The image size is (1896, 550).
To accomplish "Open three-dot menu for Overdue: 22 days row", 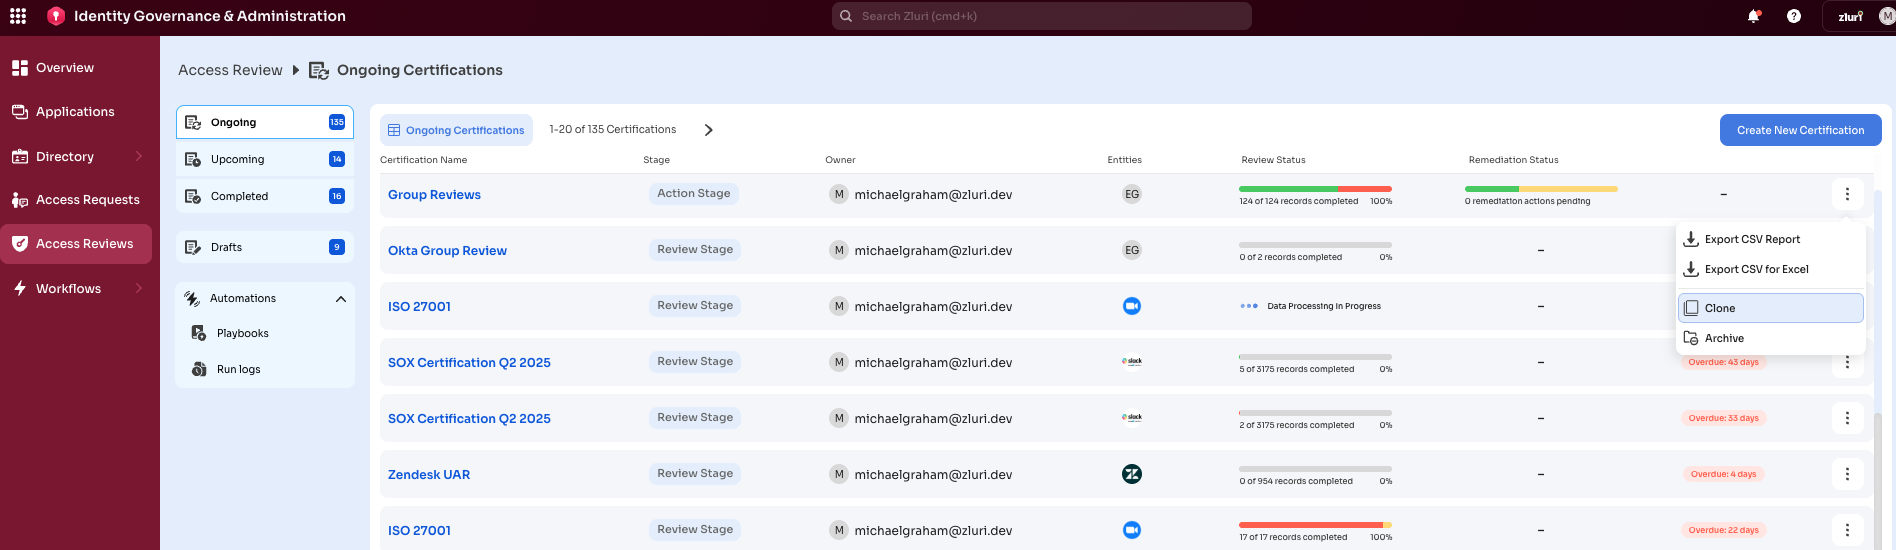I will click(x=1847, y=530).
